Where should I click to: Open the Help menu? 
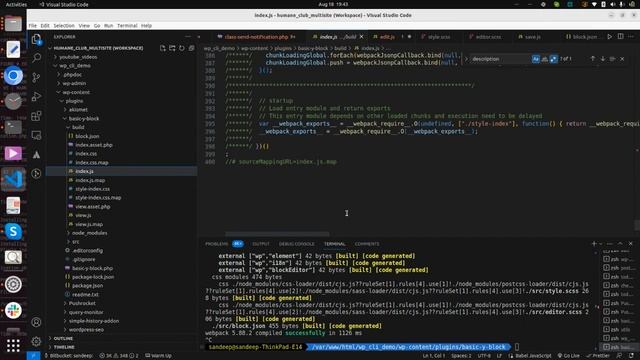pyautogui.click(x=147, y=26)
